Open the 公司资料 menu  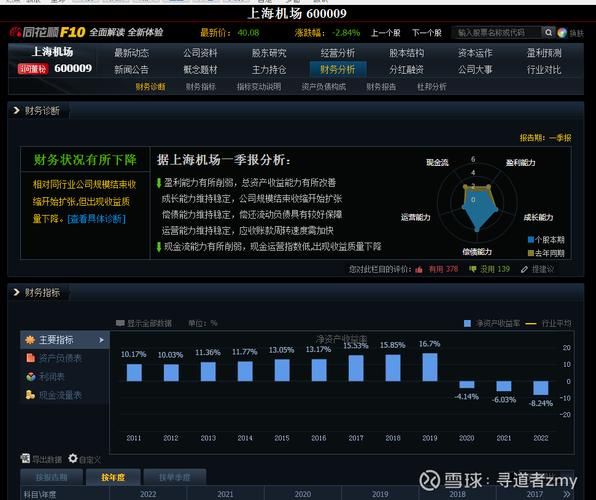(200, 53)
